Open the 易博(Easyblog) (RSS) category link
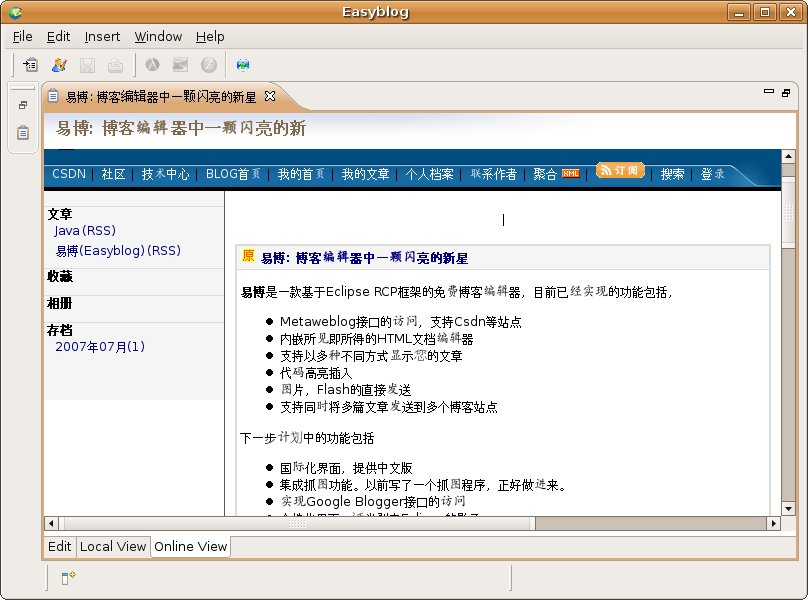This screenshot has height=600, width=808. point(118,251)
